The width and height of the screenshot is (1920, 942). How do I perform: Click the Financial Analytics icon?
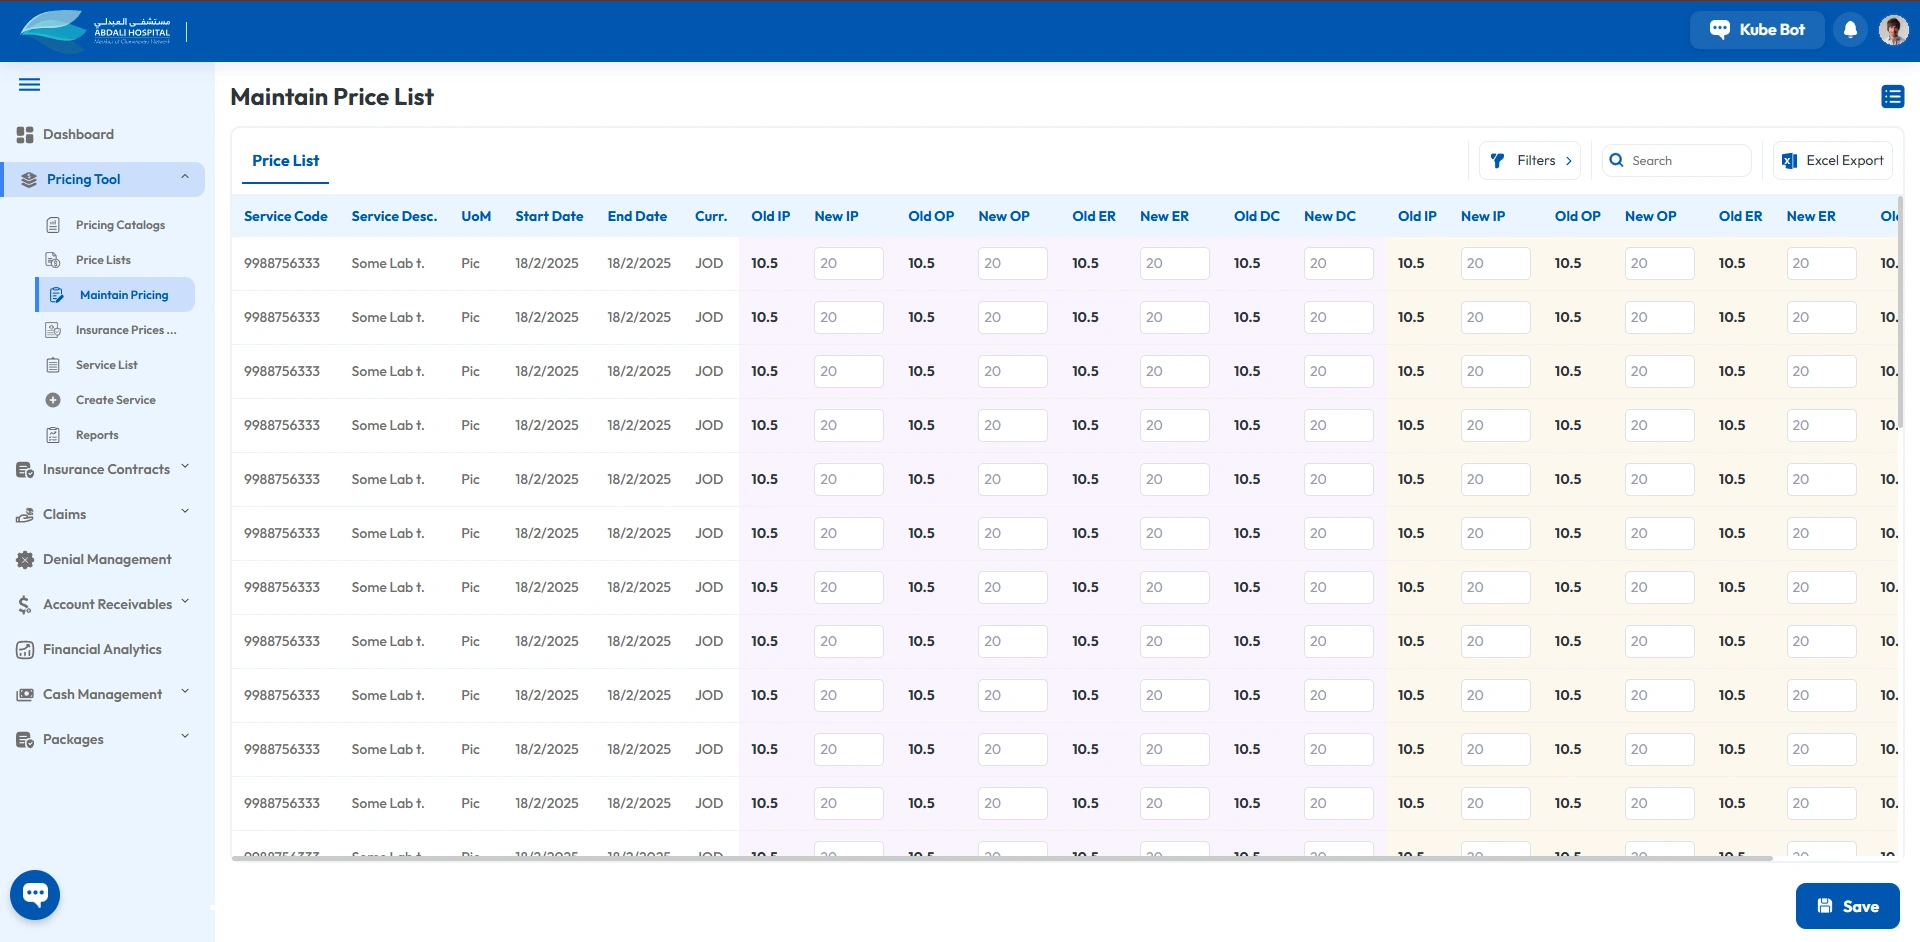tap(25, 650)
